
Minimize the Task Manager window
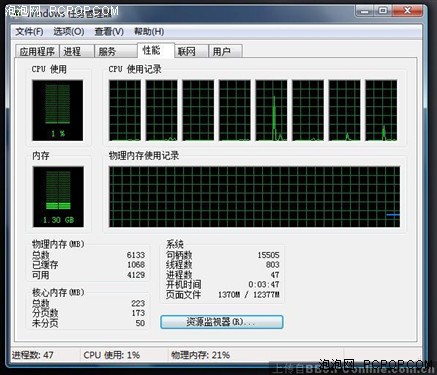click(365, 11)
